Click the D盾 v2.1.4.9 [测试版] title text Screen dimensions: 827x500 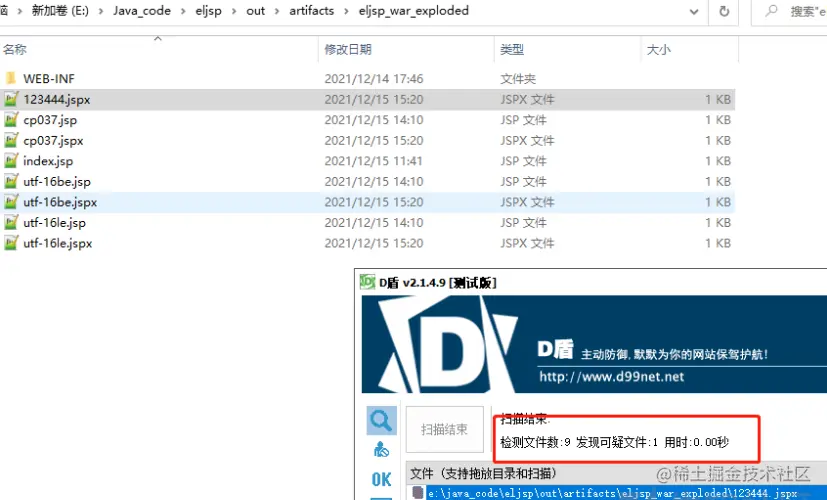[x=438, y=282]
